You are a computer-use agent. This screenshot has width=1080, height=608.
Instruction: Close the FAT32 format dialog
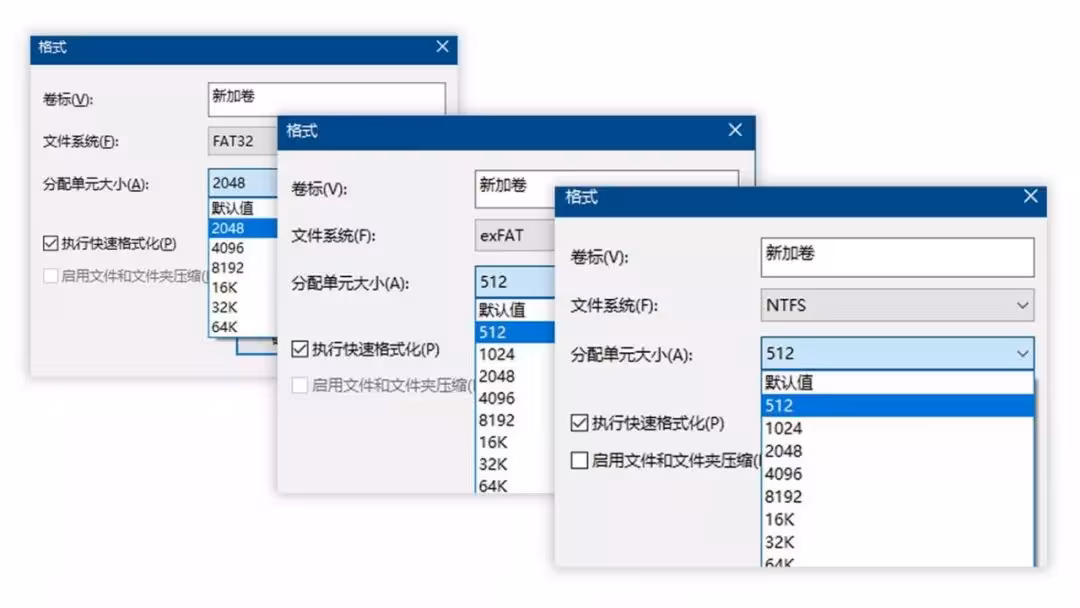click(442, 47)
